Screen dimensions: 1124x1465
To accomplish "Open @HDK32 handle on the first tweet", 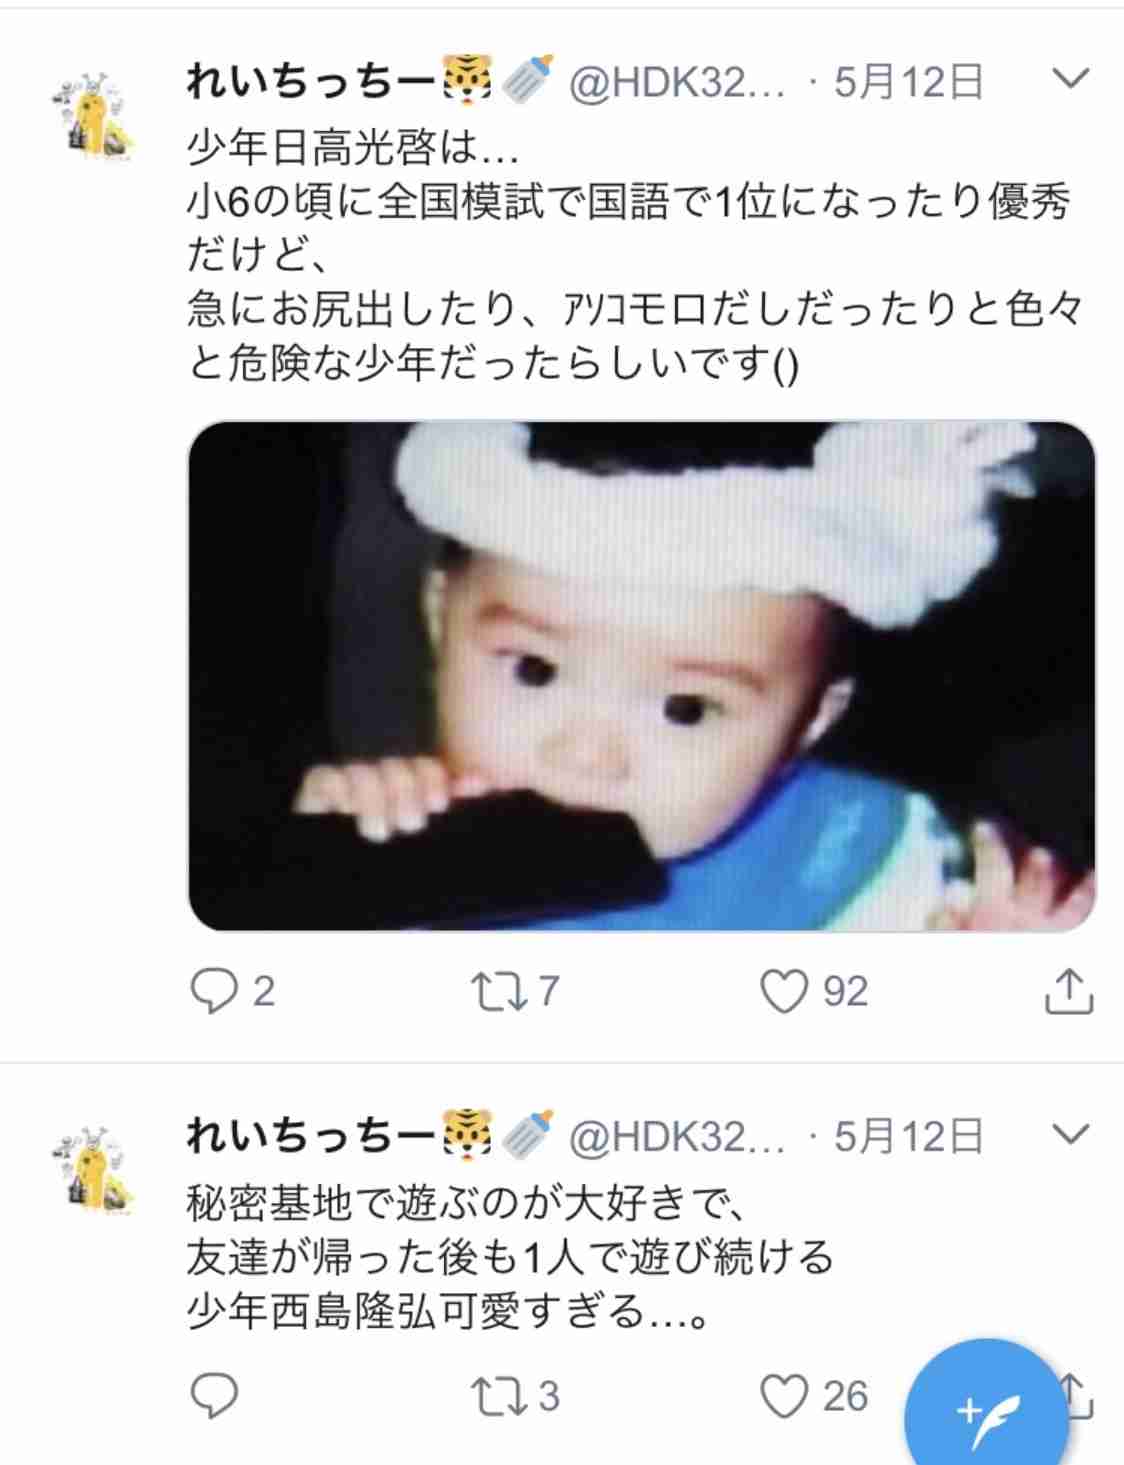I will pyautogui.click(x=677, y=82).
